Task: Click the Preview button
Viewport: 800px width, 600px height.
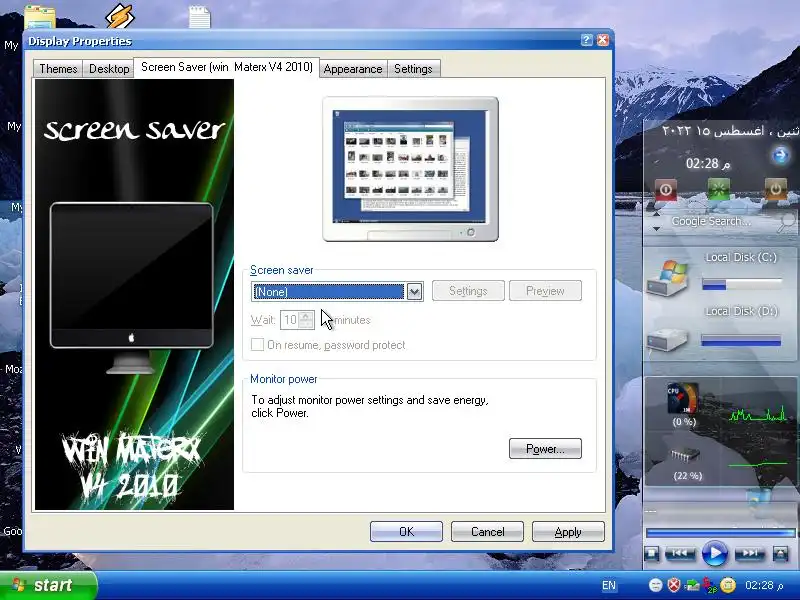Action: pos(545,291)
